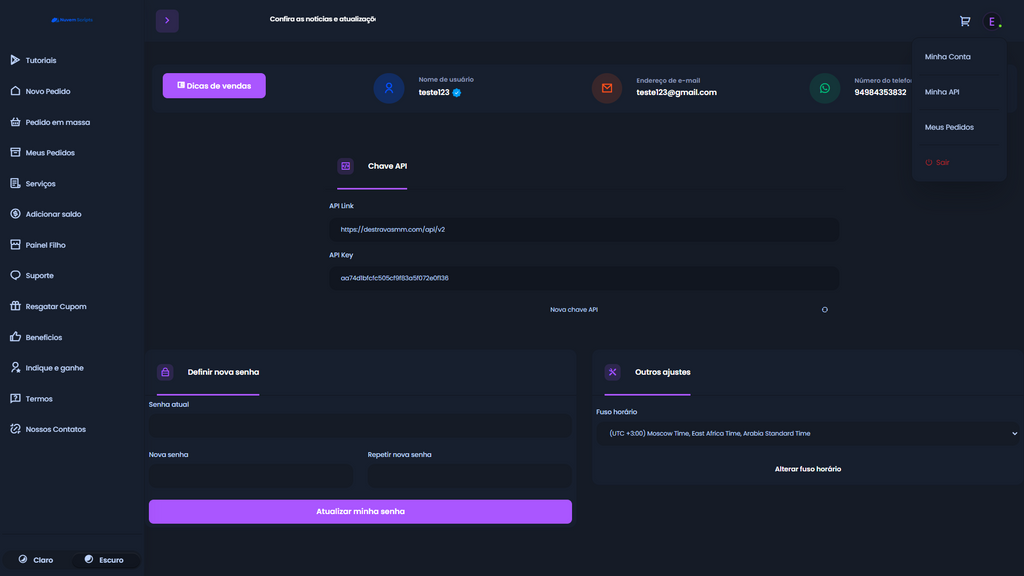Click the Dicas de vendas button
The width and height of the screenshot is (1024, 576).
tap(214, 86)
